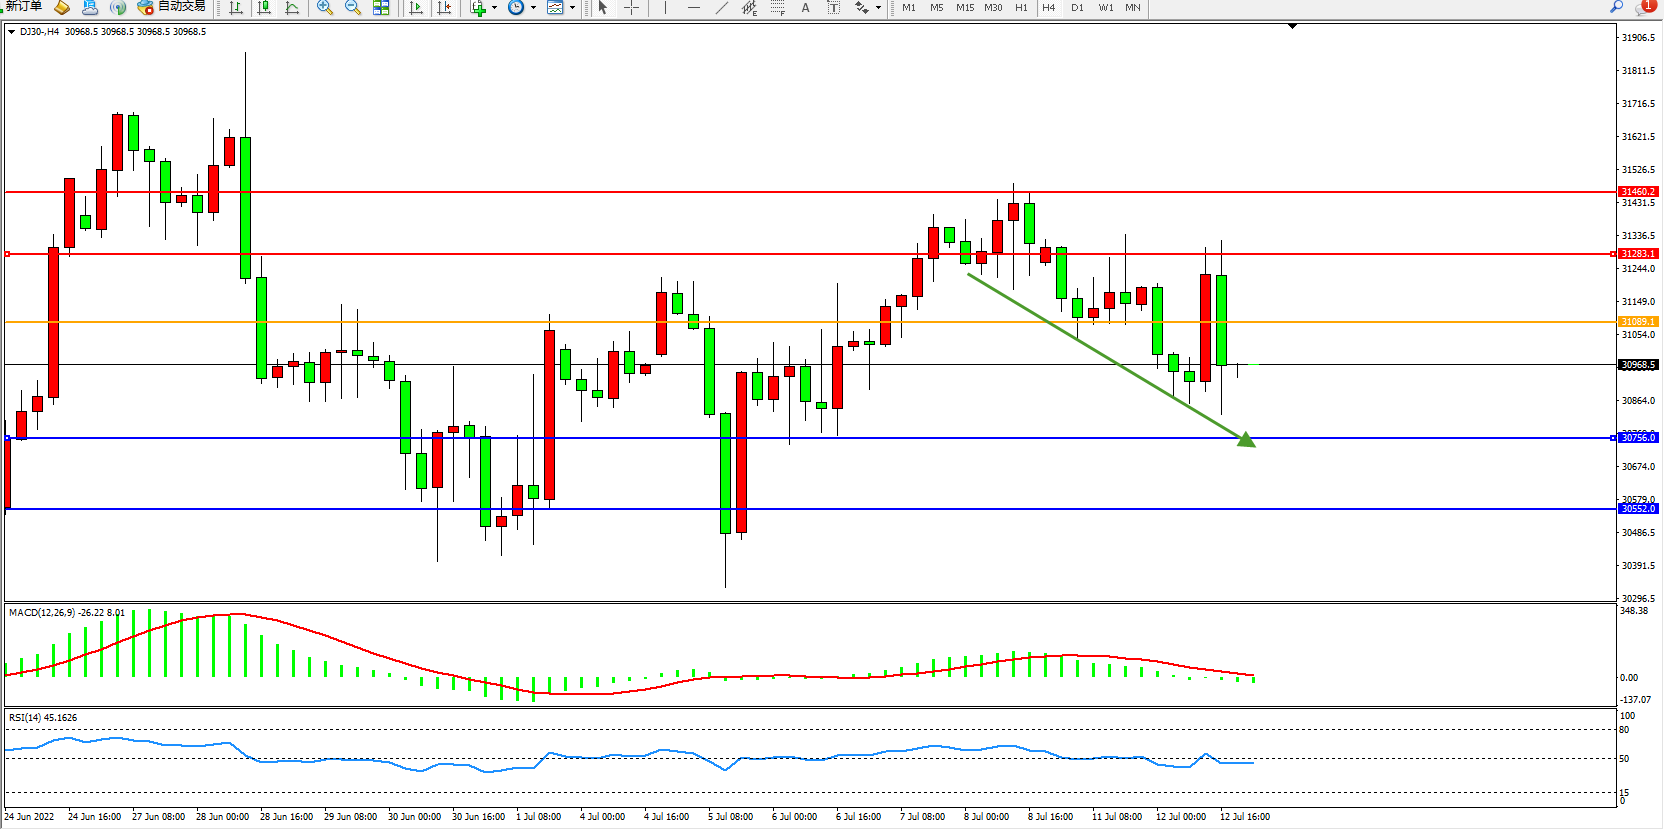Click the chart shift triangle marker

coord(1292,26)
